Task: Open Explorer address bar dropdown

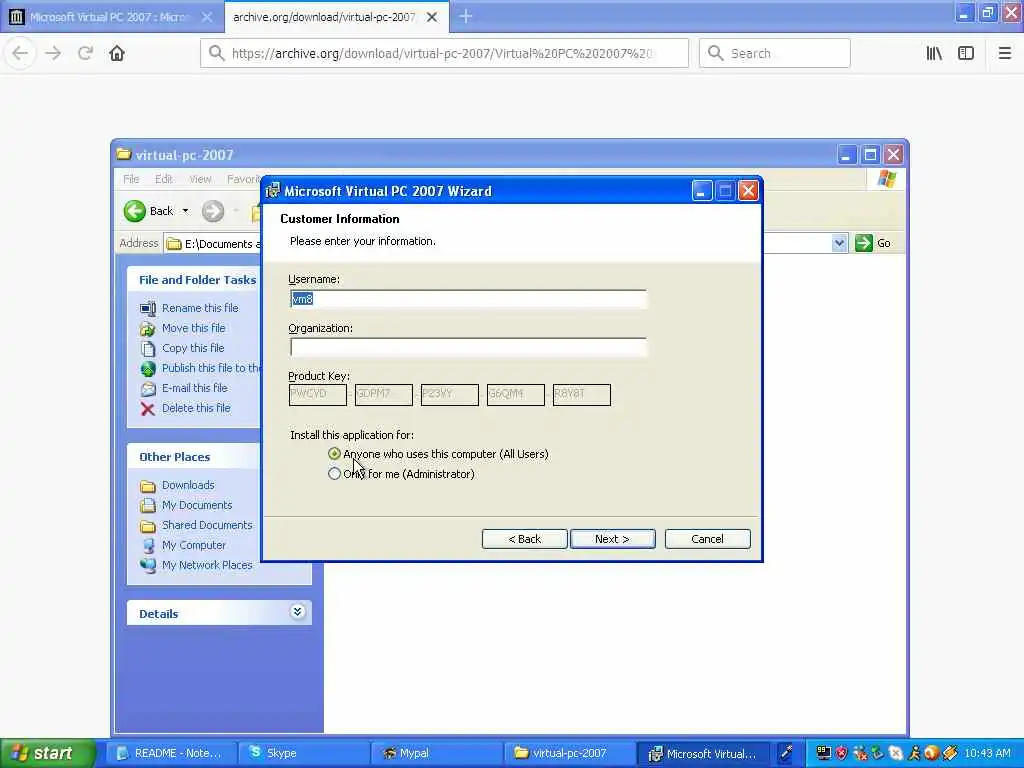Action: tap(839, 244)
